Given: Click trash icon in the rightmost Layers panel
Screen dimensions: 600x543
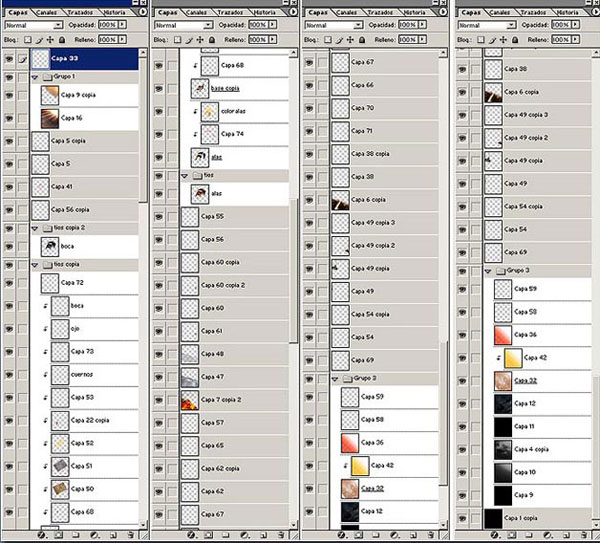Looking at the screenshot, I should (x=584, y=535).
